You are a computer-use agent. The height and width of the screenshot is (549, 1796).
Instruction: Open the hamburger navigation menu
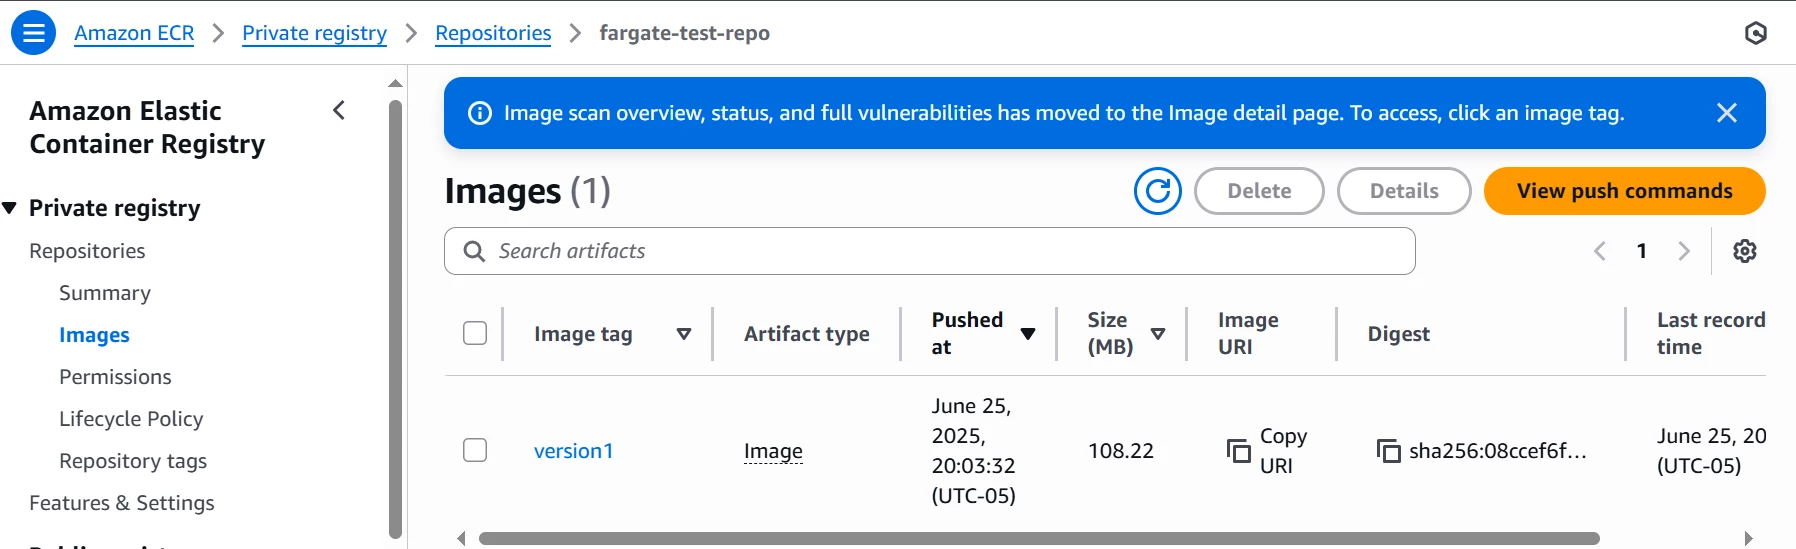(x=33, y=33)
